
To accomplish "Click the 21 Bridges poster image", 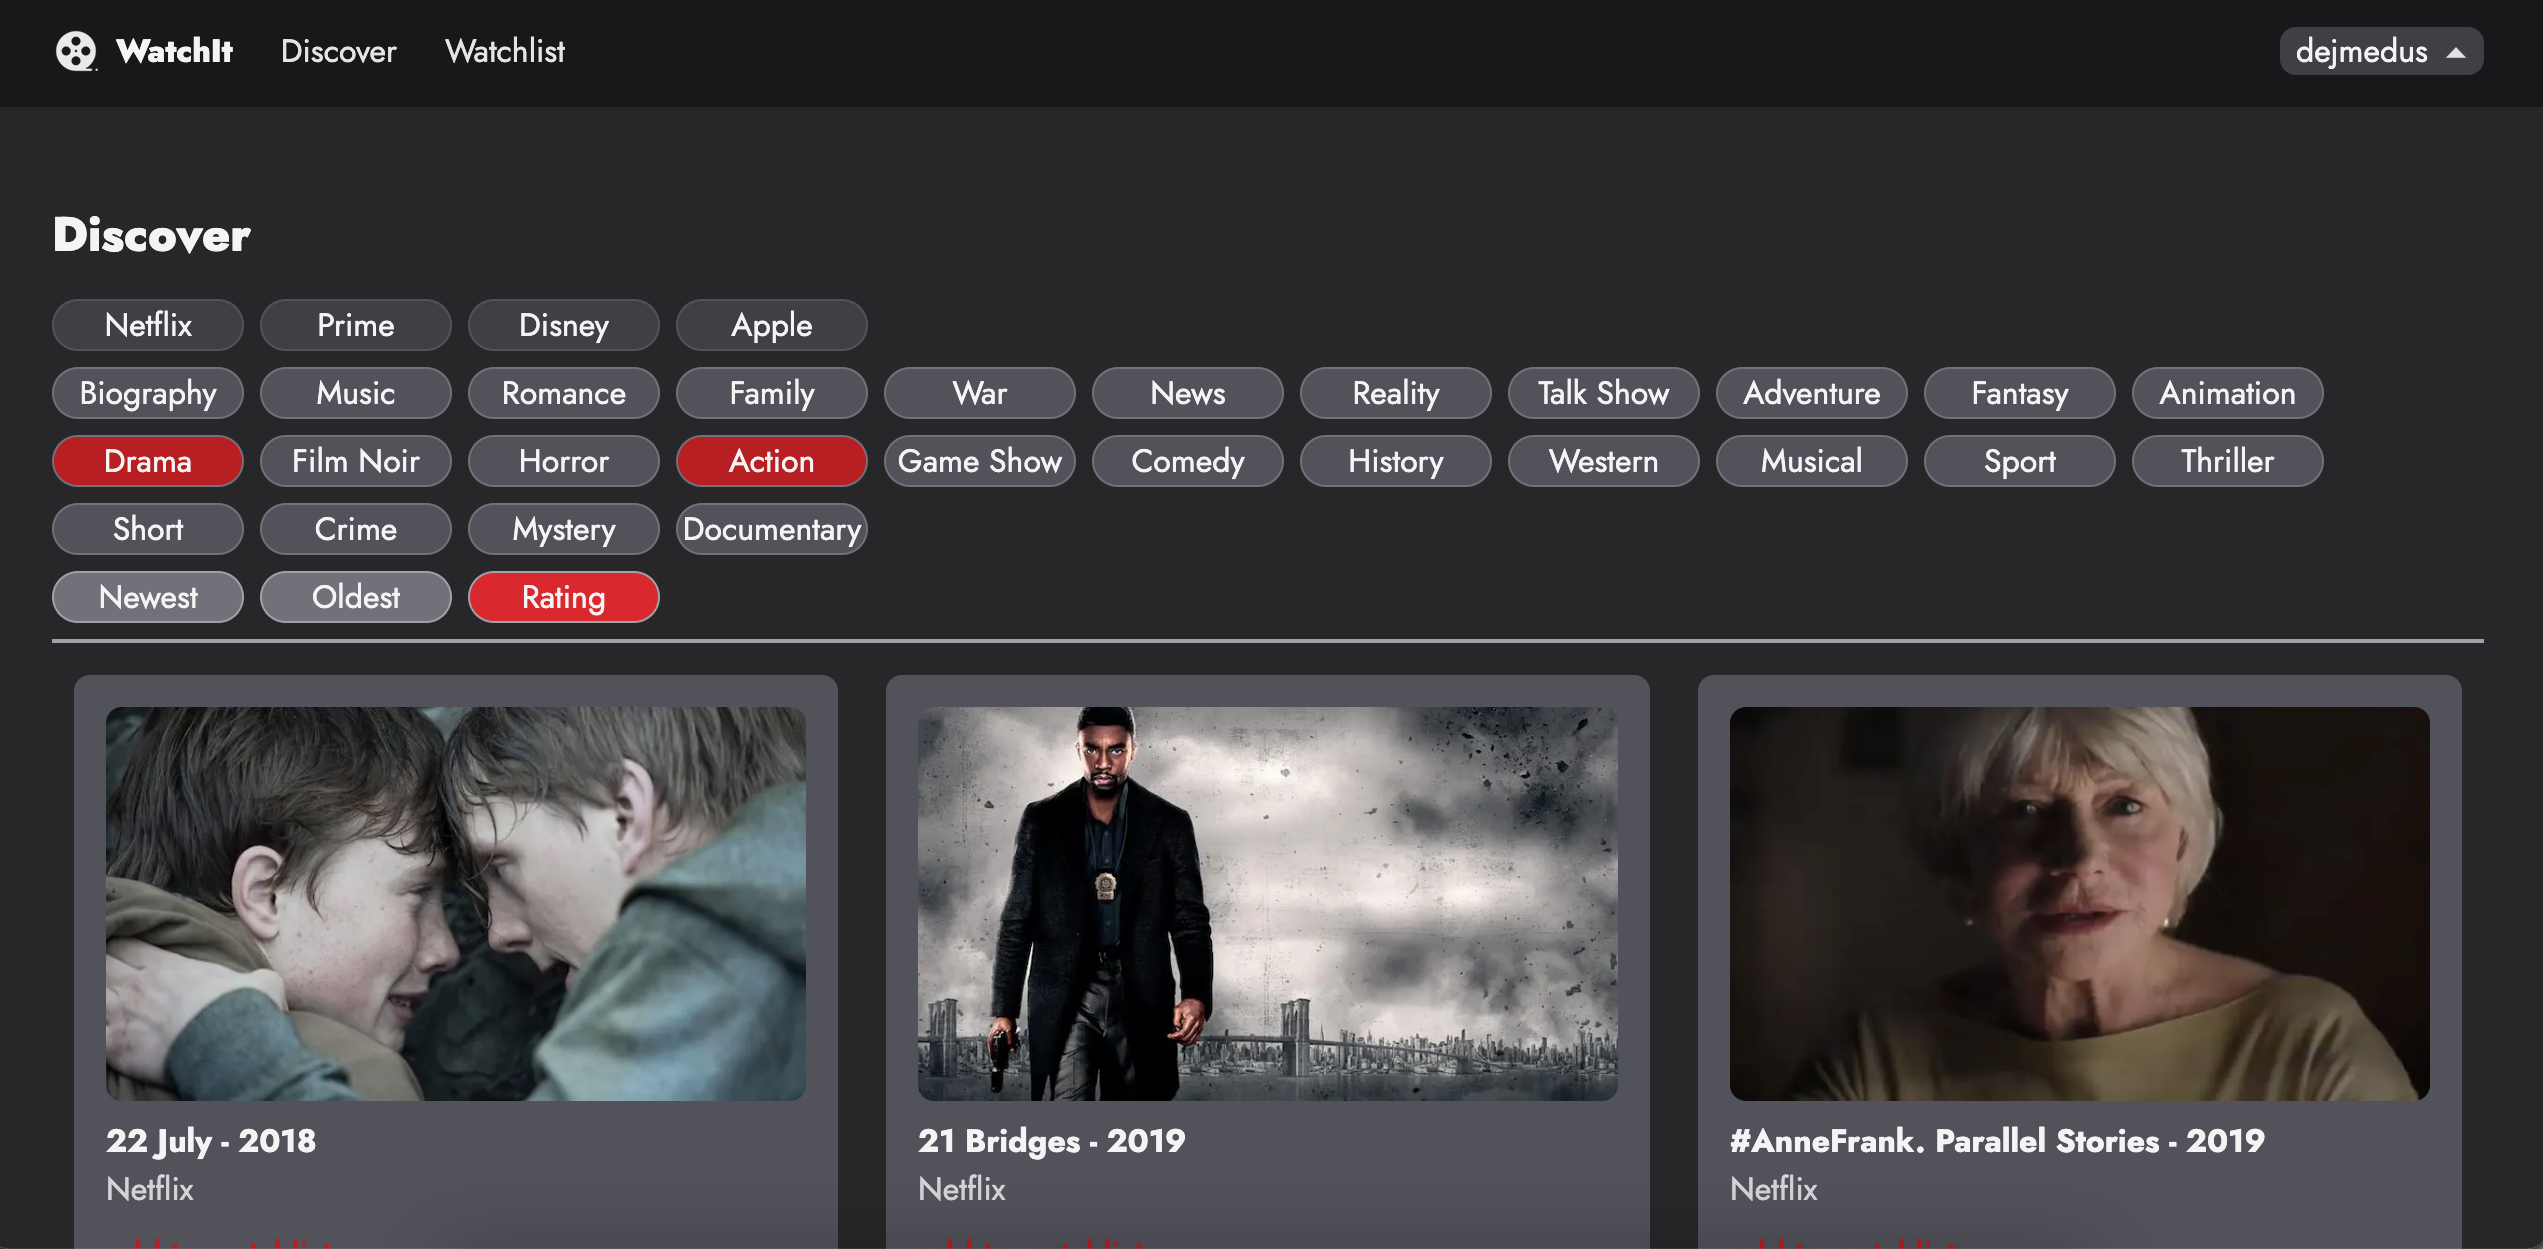I will 1267,903.
